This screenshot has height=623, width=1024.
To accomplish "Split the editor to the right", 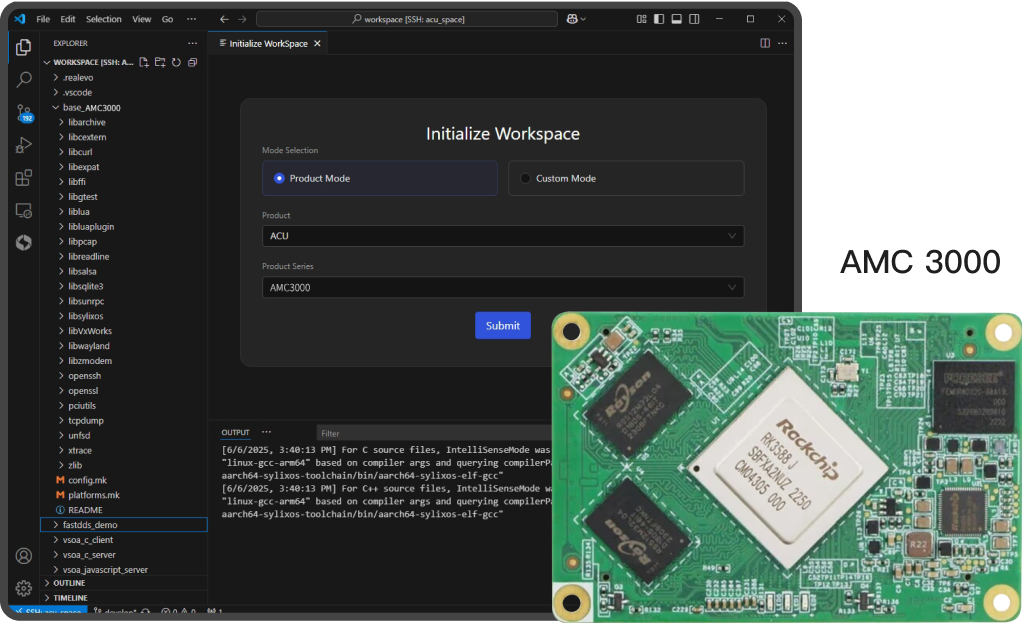I will (x=765, y=43).
